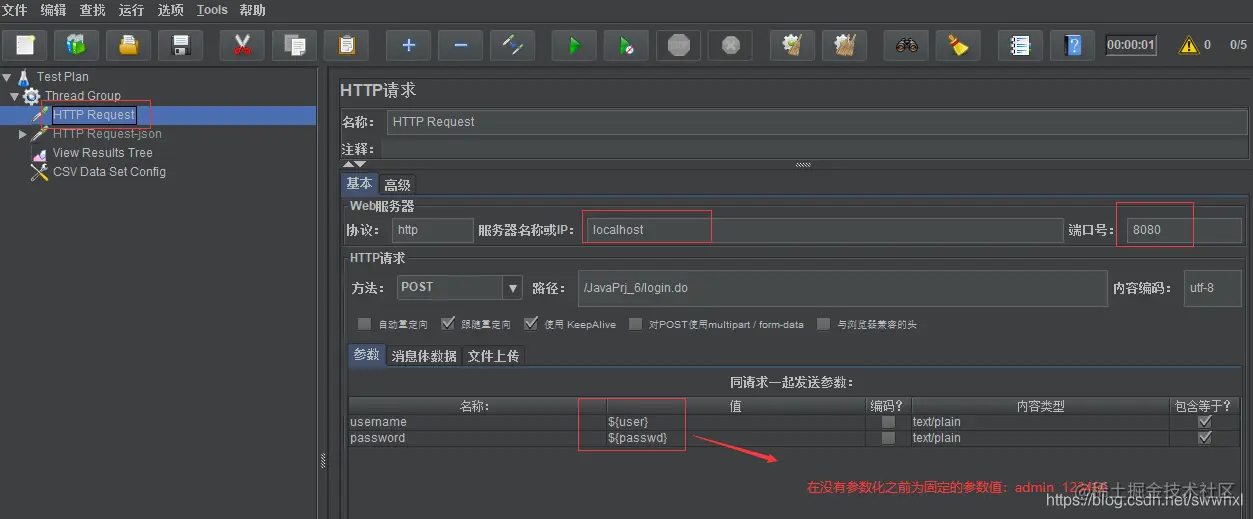This screenshot has height=519, width=1253.
Task: Click the 内容编码 field containing utf-8
Action: 1213,288
